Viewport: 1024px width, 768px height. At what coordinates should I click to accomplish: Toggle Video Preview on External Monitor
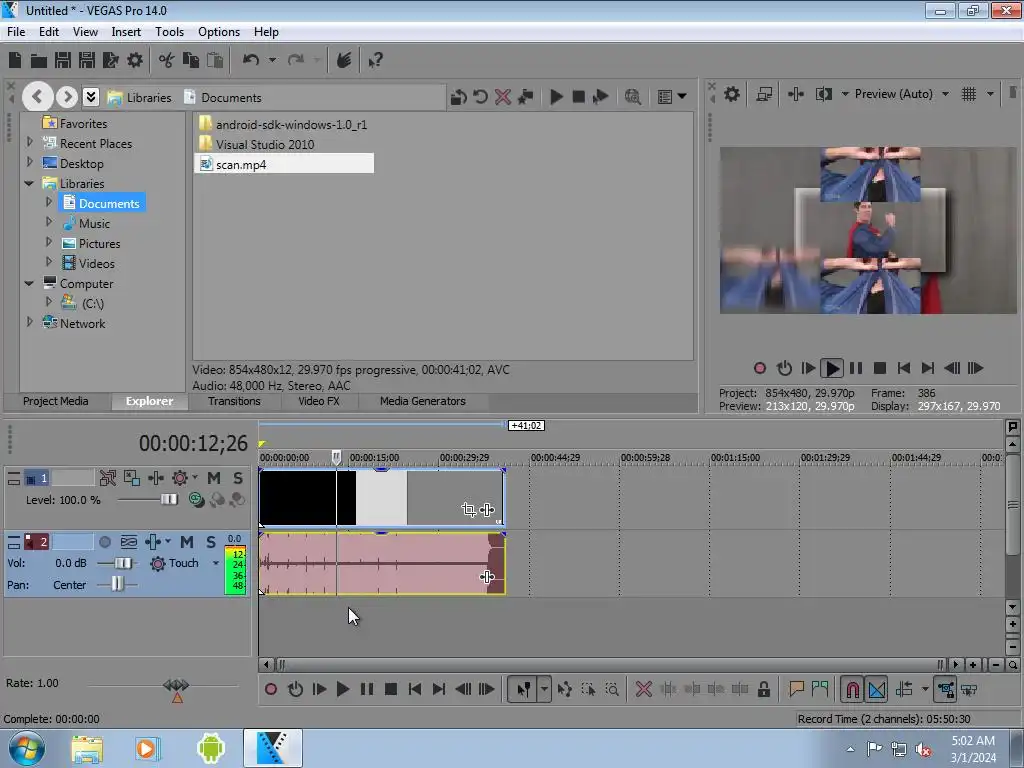tap(764, 94)
